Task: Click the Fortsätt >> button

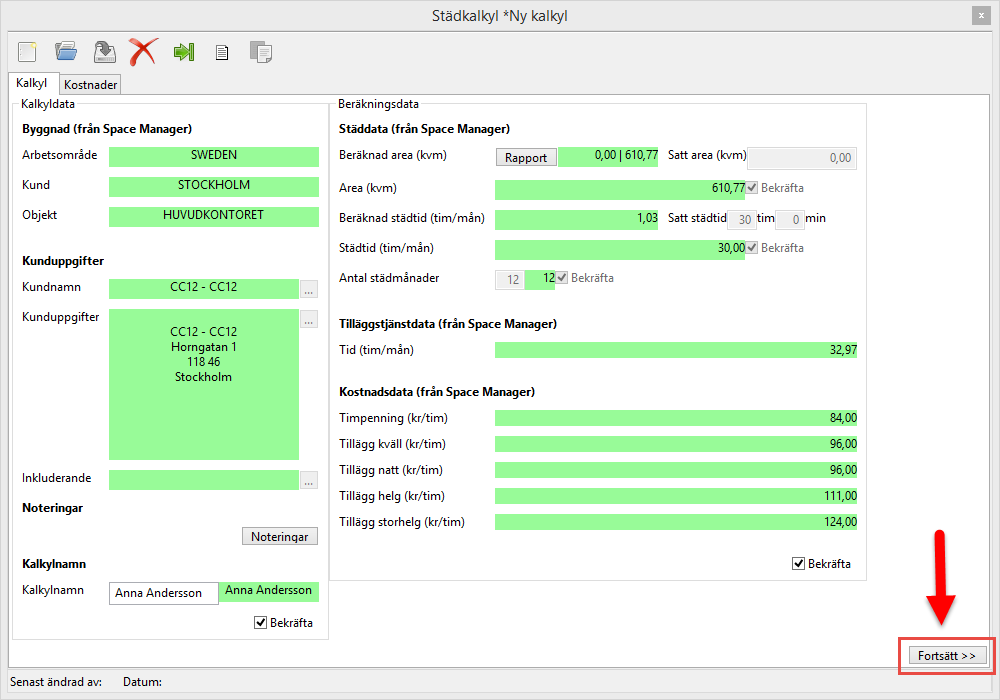Action: pos(947,656)
